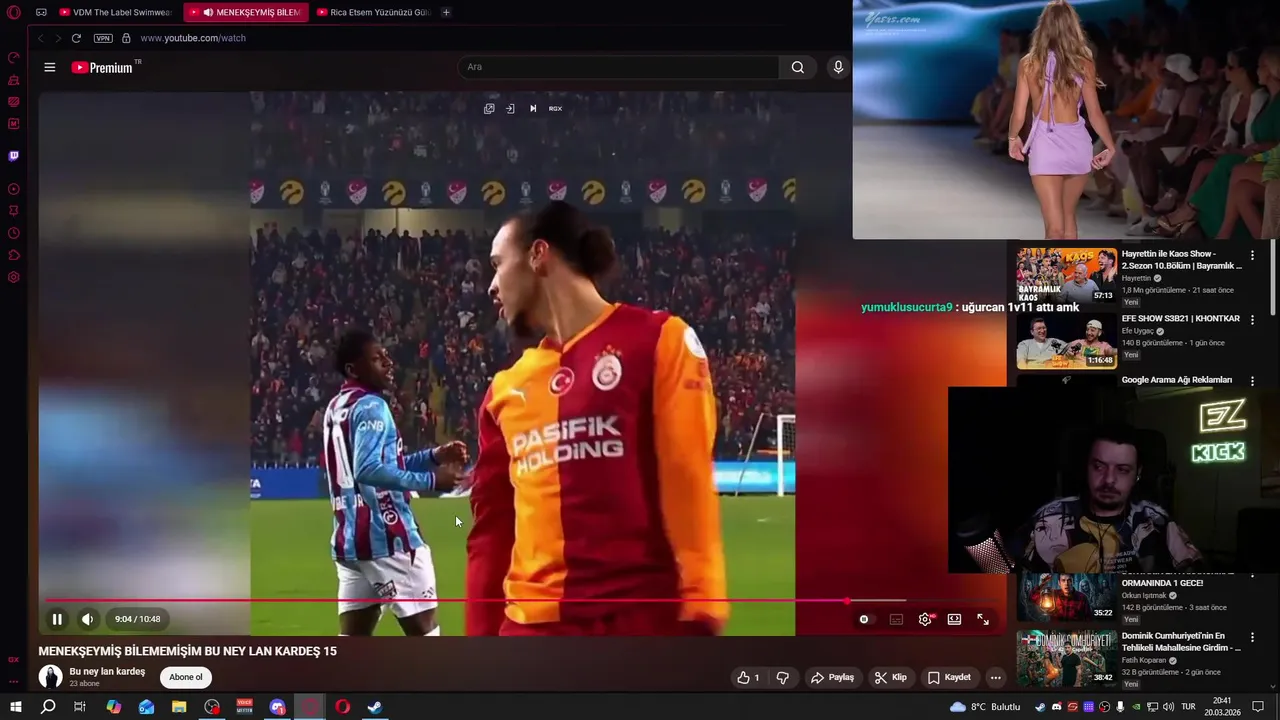Save video with Kaydet button
This screenshot has height=720, width=1280.
[x=949, y=677]
